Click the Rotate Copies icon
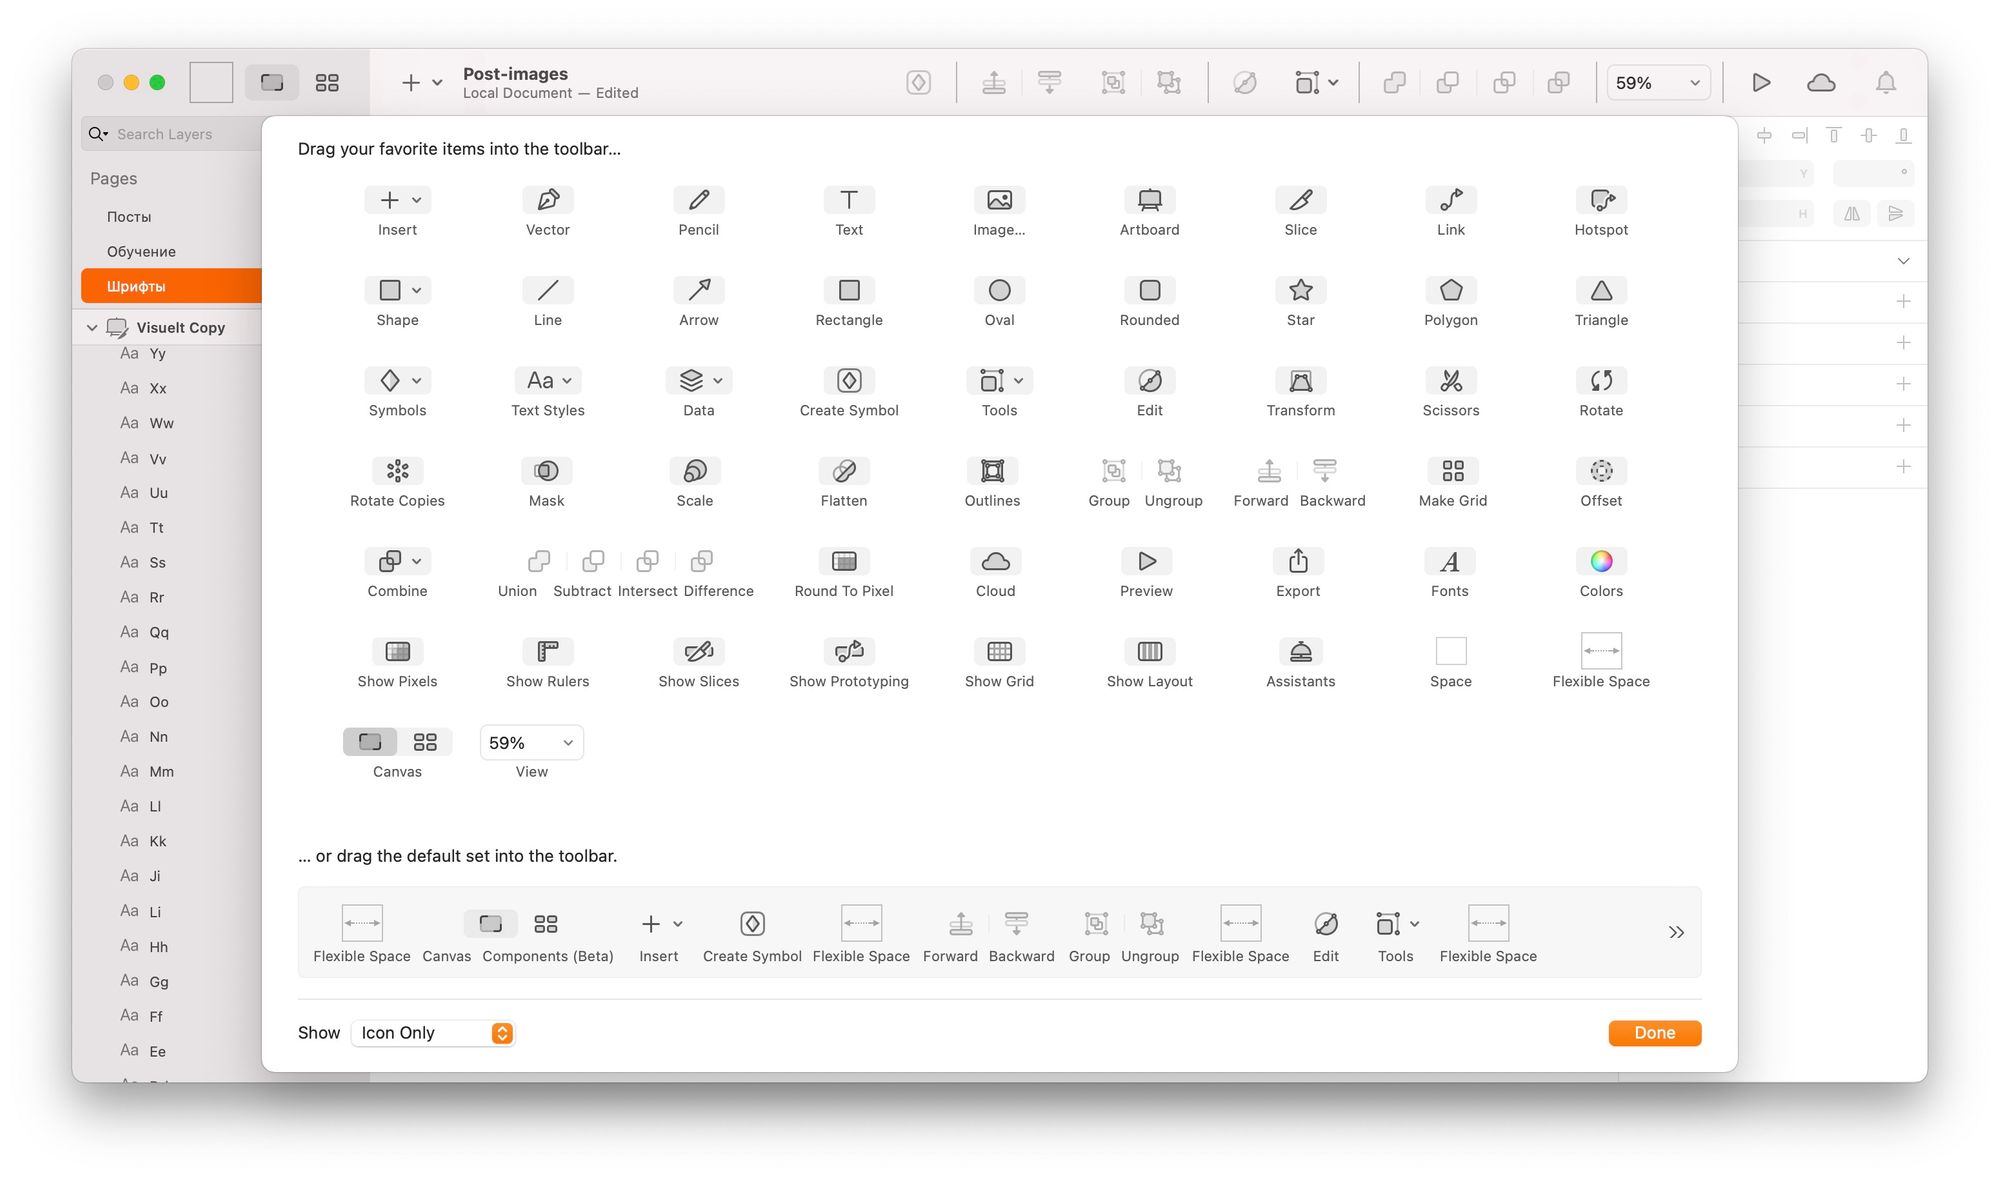This screenshot has width=2000, height=1178. click(x=397, y=470)
